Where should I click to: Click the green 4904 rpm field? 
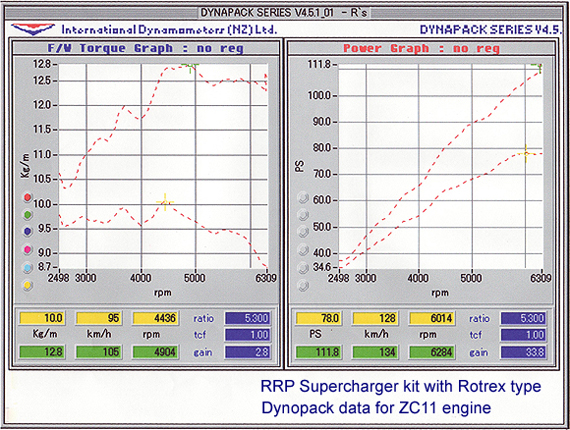[x=155, y=352]
